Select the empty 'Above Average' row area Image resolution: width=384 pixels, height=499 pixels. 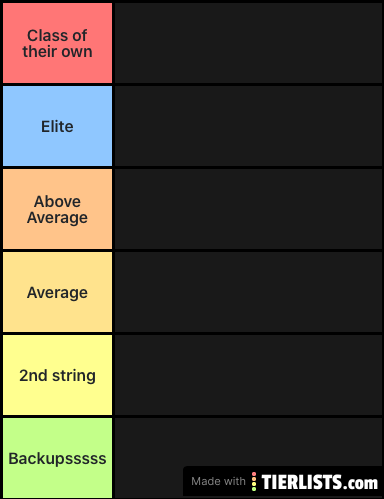click(x=248, y=209)
